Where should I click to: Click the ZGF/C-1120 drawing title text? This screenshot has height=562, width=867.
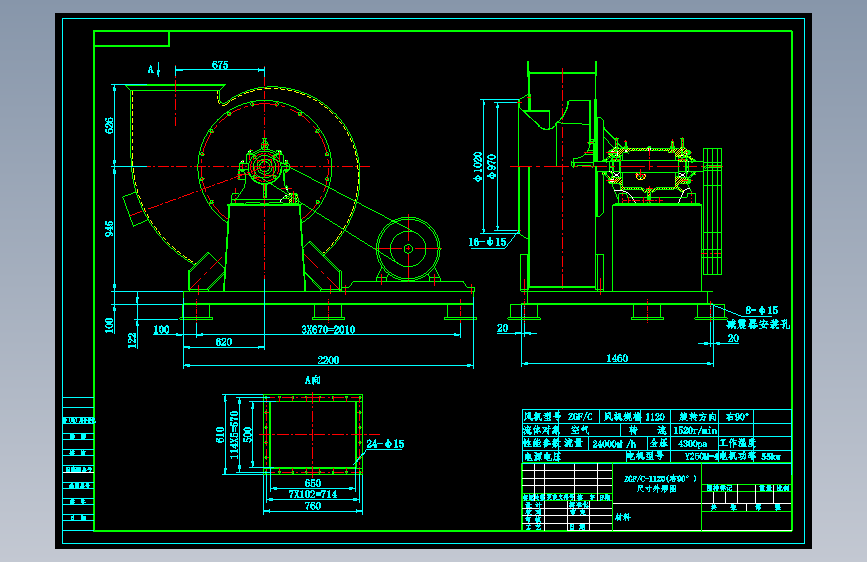click(660, 478)
